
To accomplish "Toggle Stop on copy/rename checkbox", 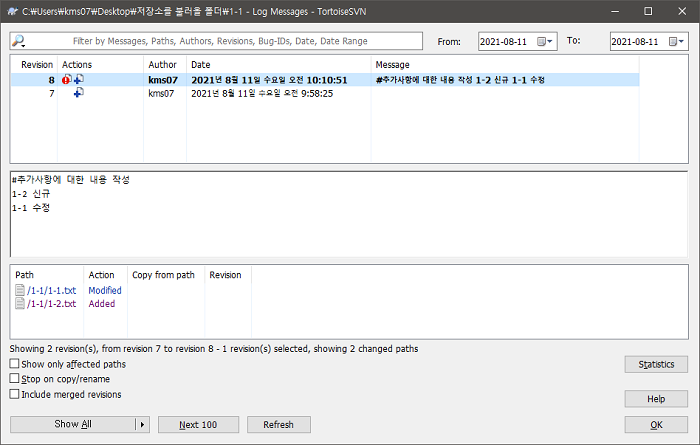I will (x=14, y=380).
